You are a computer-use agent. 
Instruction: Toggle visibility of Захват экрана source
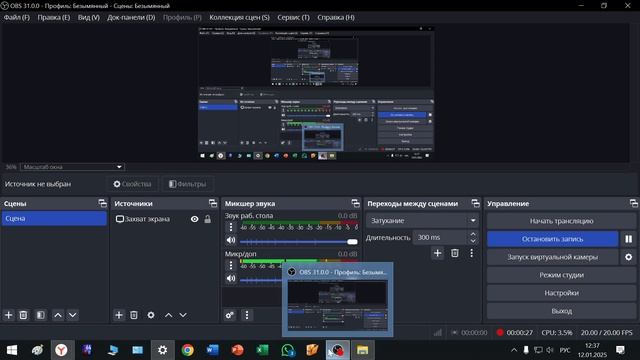pos(195,219)
